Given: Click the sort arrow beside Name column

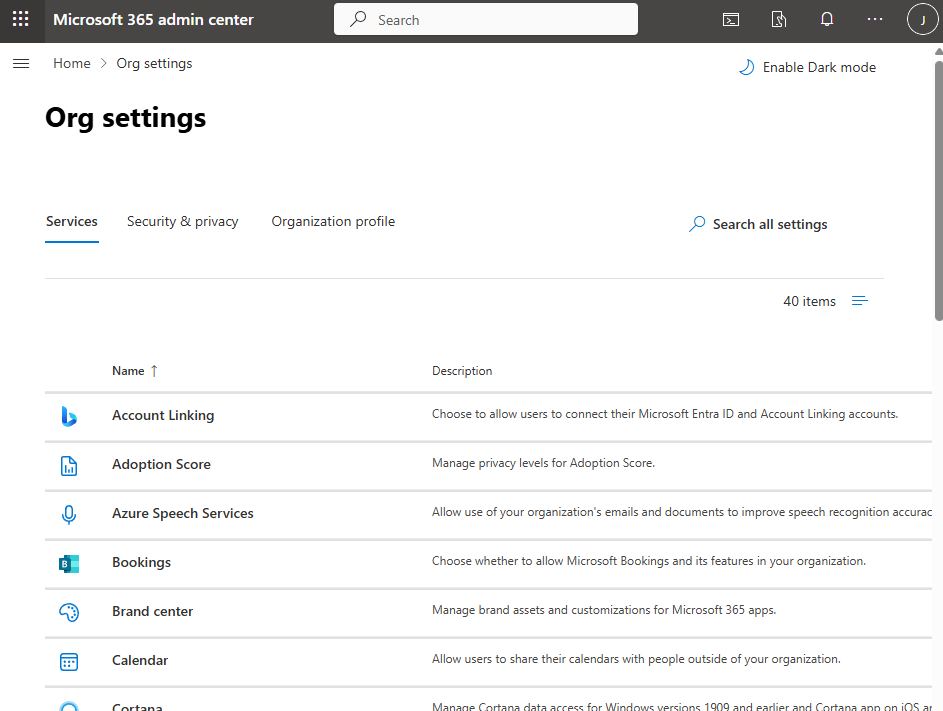Looking at the screenshot, I should [x=154, y=371].
